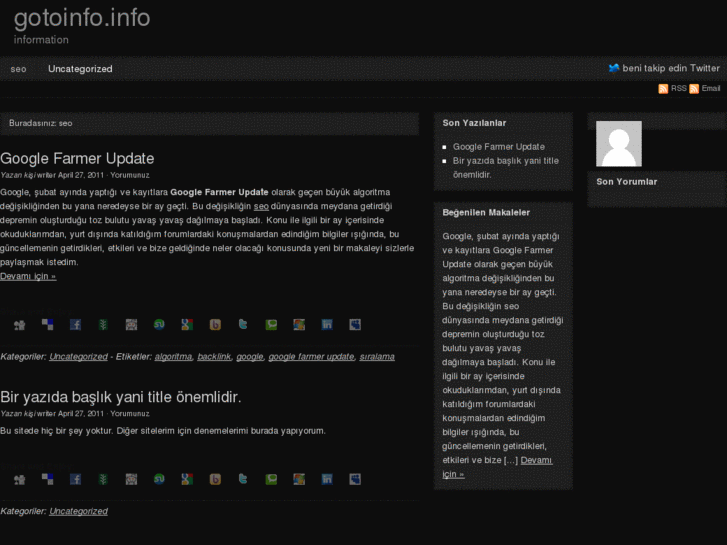
Task: Share Google Farmer Update post on LinkedIn
Action: (327, 325)
